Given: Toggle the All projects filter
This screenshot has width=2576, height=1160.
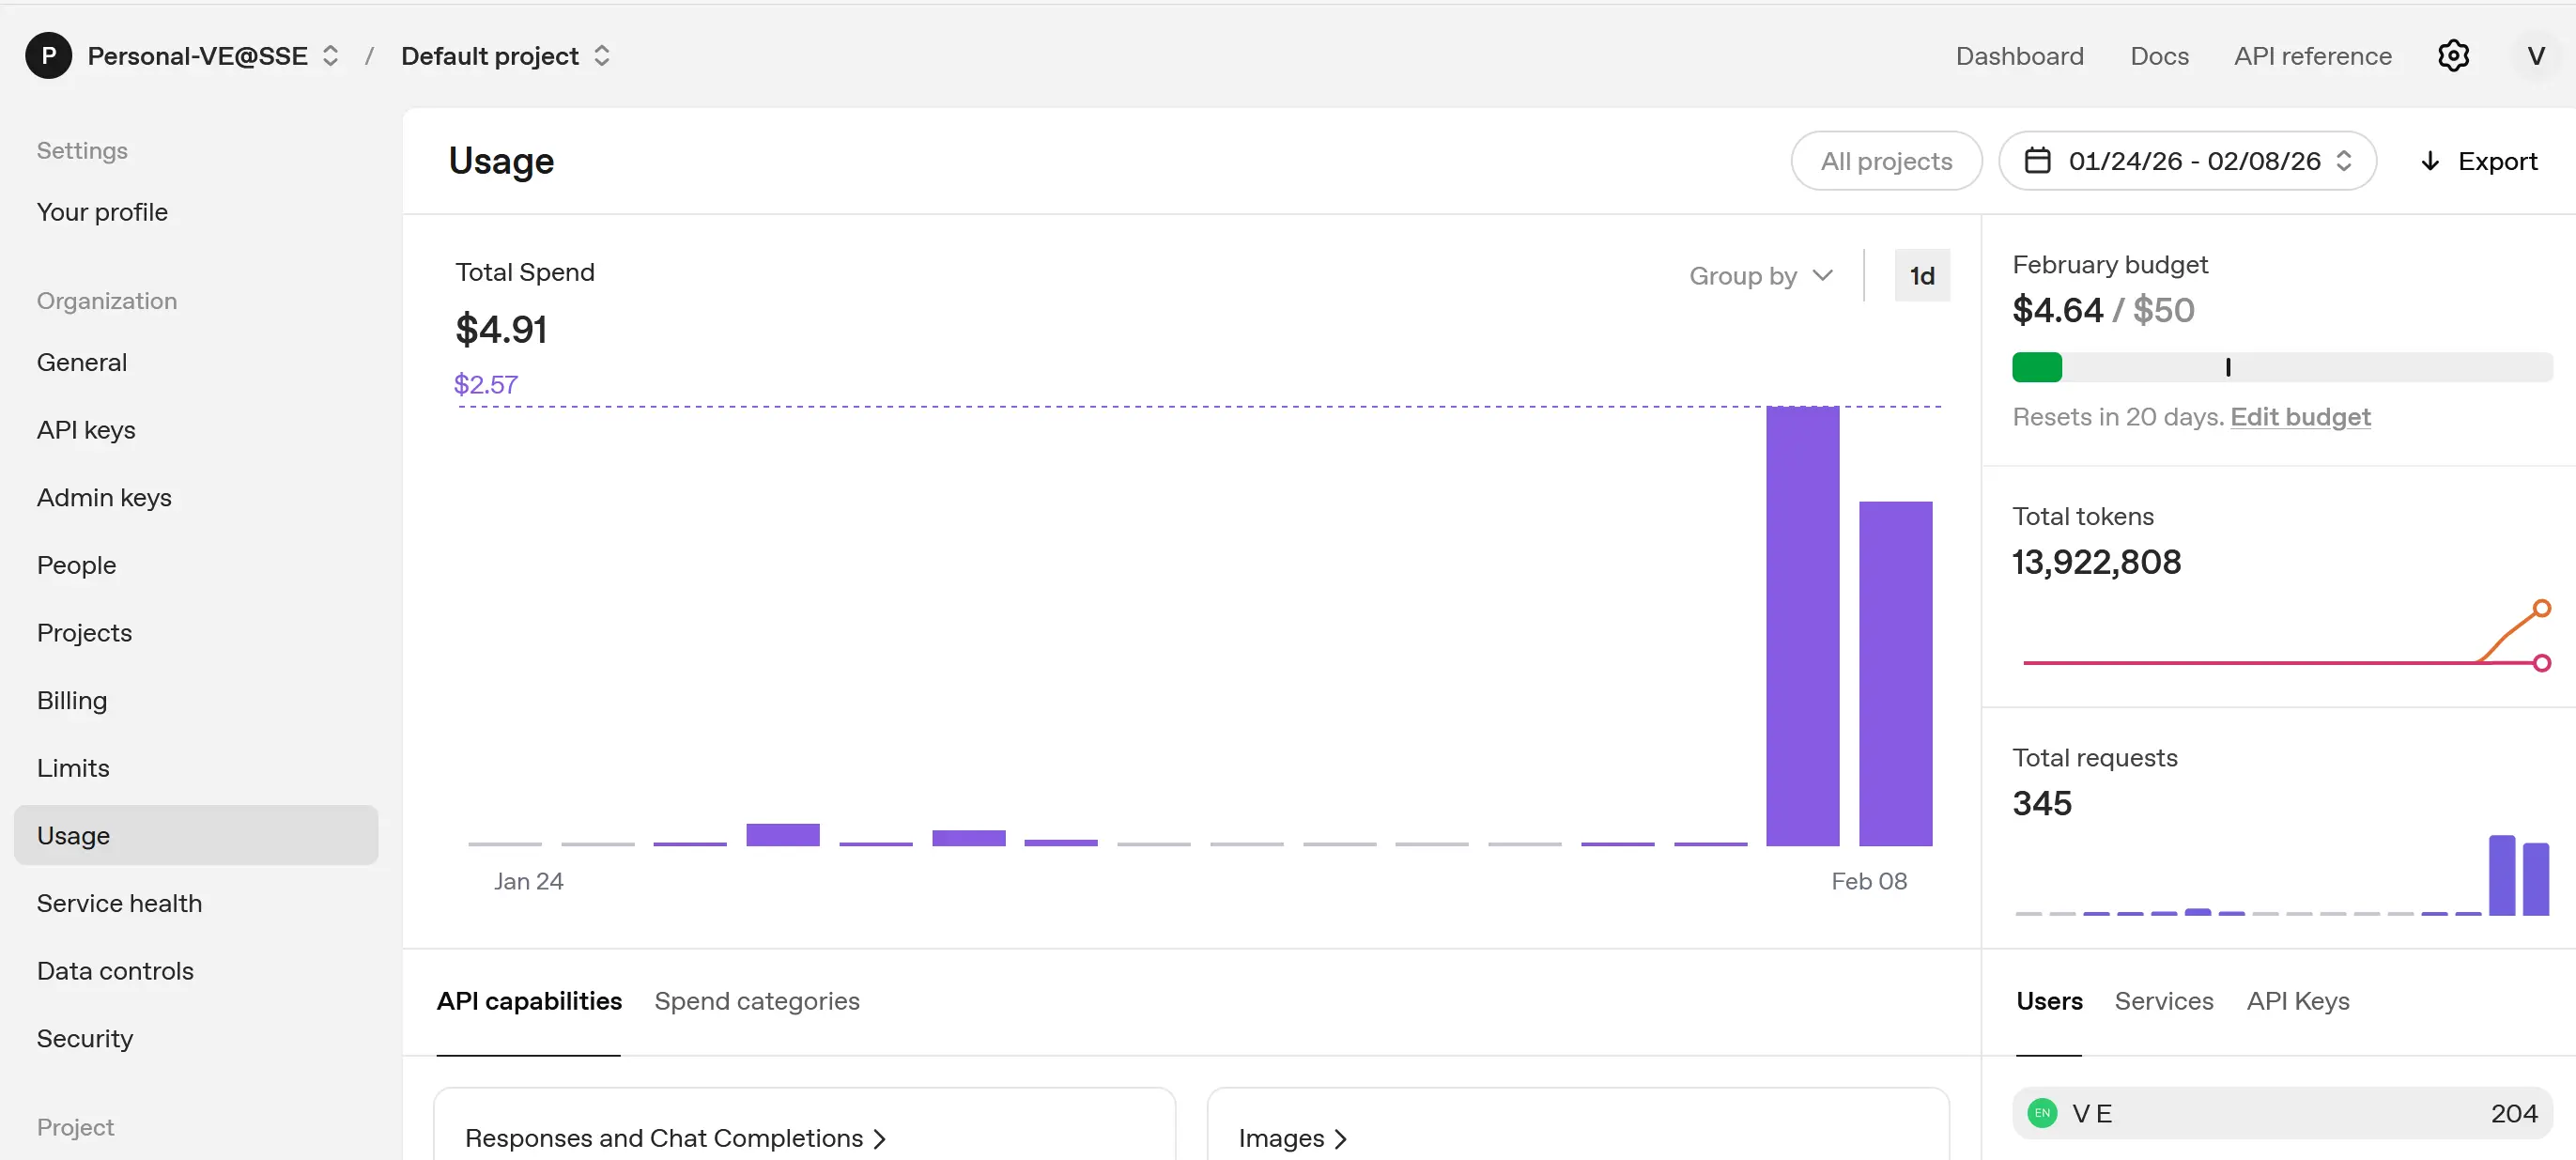Looking at the screenshot, I should coord(1885,161).
